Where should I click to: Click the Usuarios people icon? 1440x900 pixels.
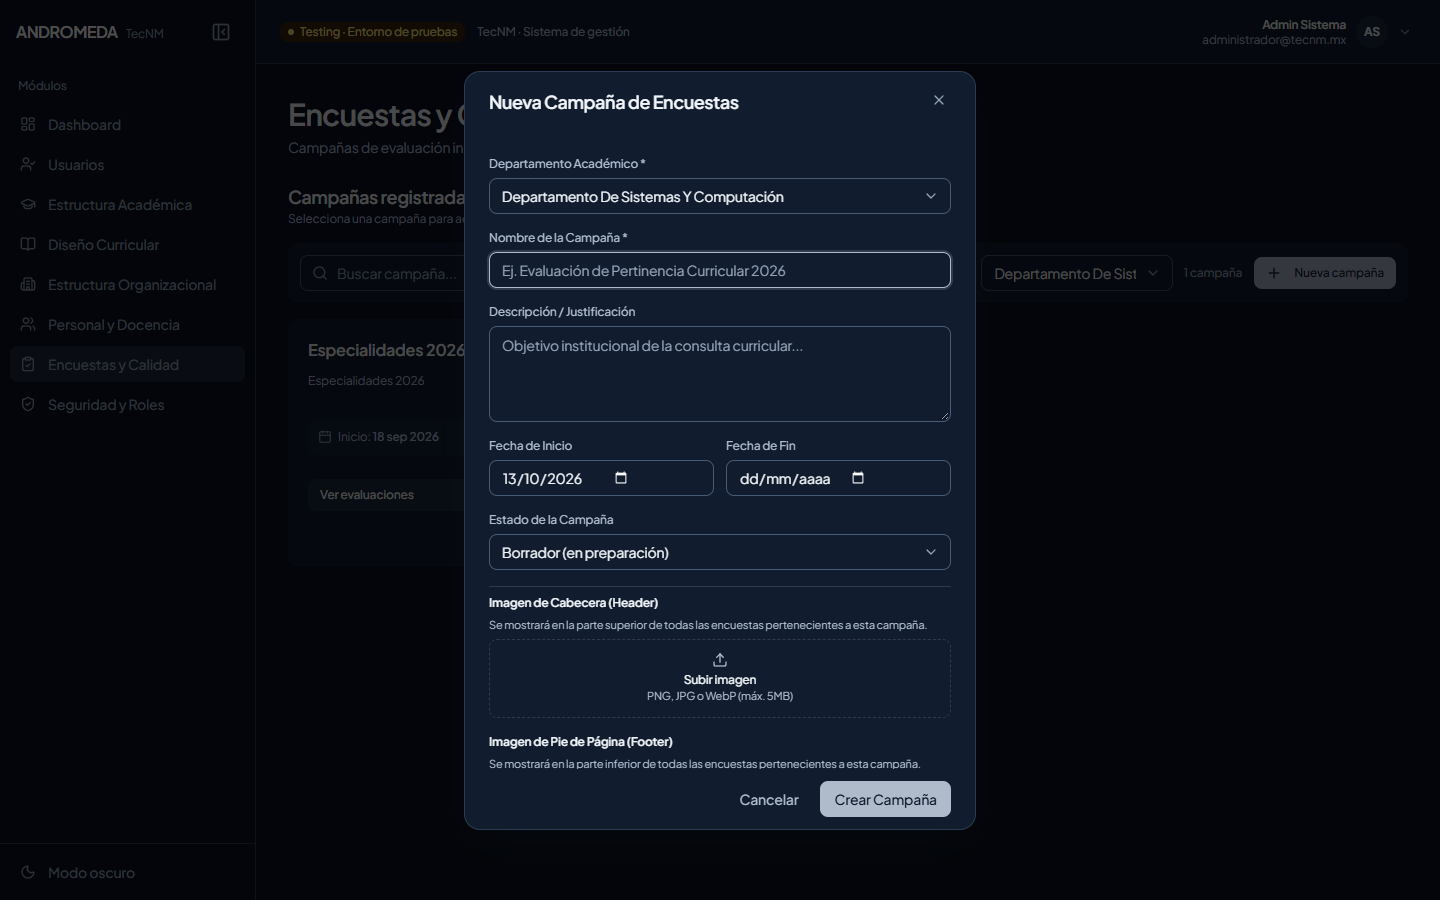point(28,165)
